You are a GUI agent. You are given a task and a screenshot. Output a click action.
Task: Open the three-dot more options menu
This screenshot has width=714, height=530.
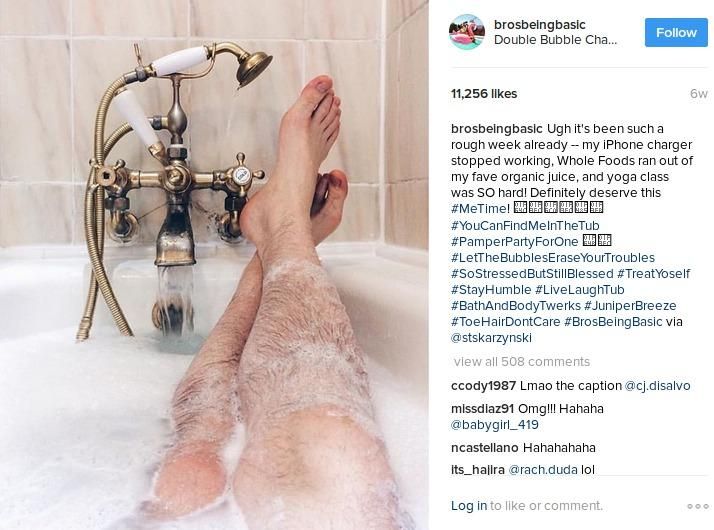point(698,506)
